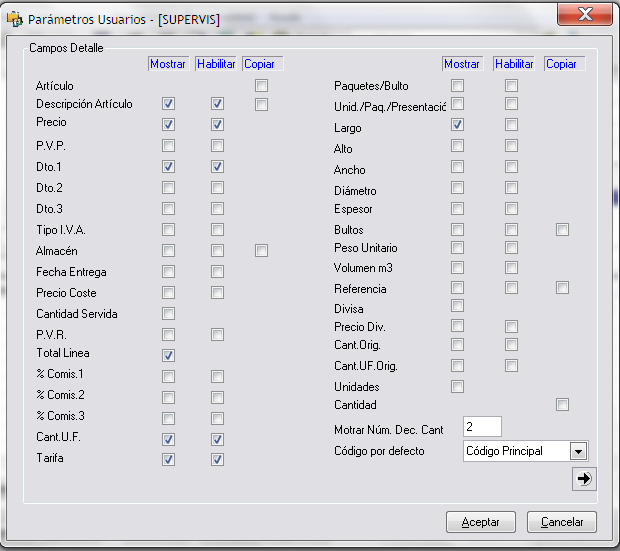620x551 pixels.
Task: Tick the Copiar checkbox for Cantidad
Action: pyautogui.click(x=562, y=405)
